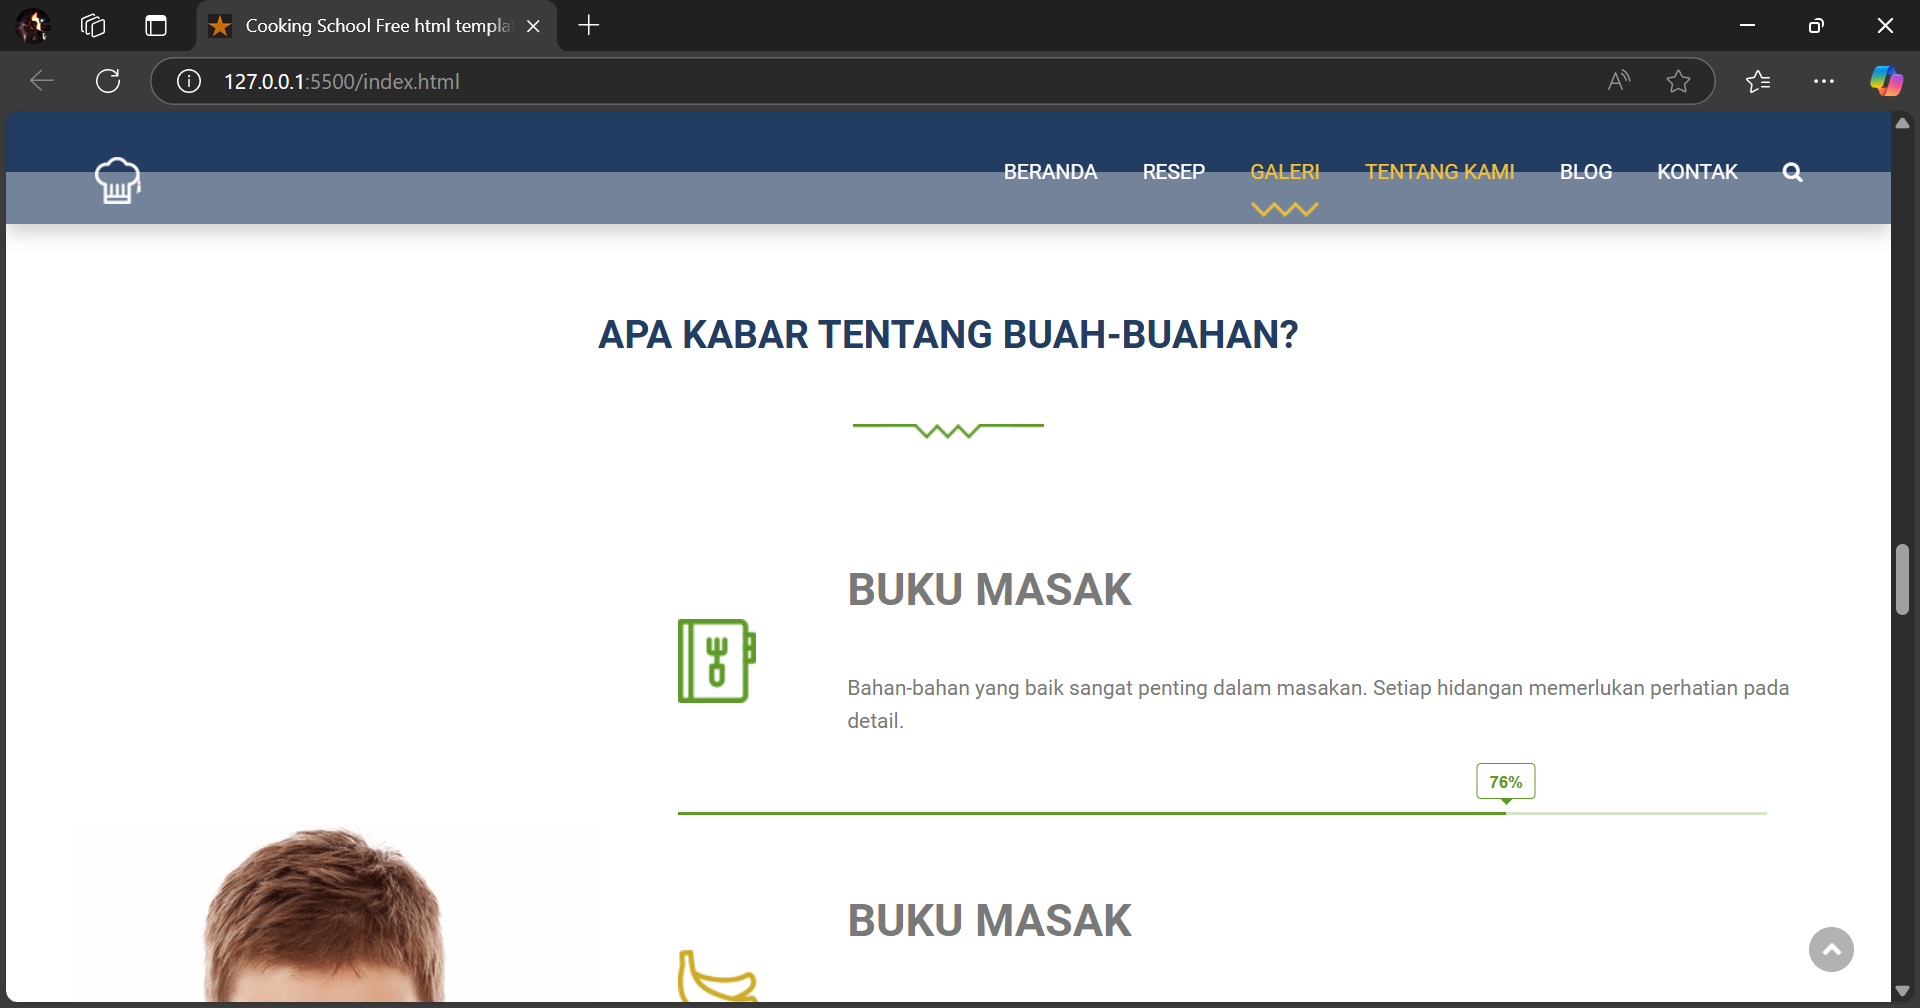This screenshot has width=1920, height=1008.
Task: Open a new browser tab
Action: 589,26
